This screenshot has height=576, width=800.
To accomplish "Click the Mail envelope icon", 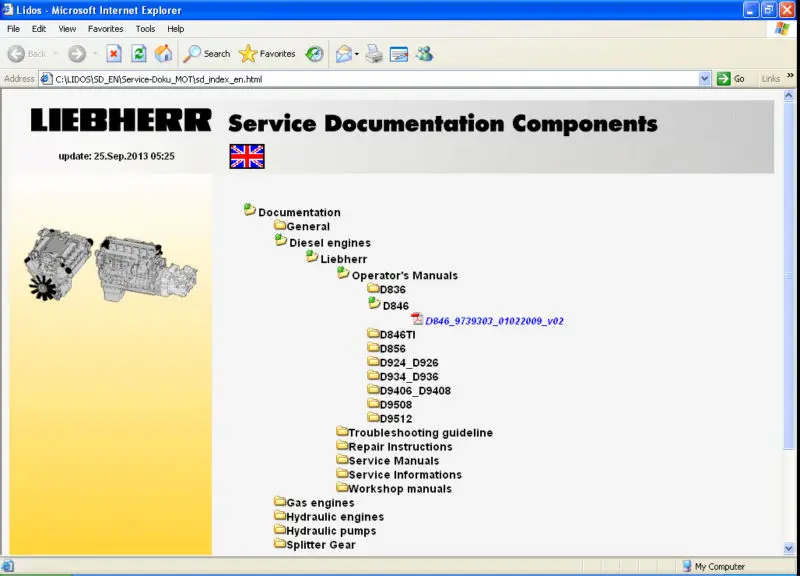I will pyautogui.click(x=344, y=54).
